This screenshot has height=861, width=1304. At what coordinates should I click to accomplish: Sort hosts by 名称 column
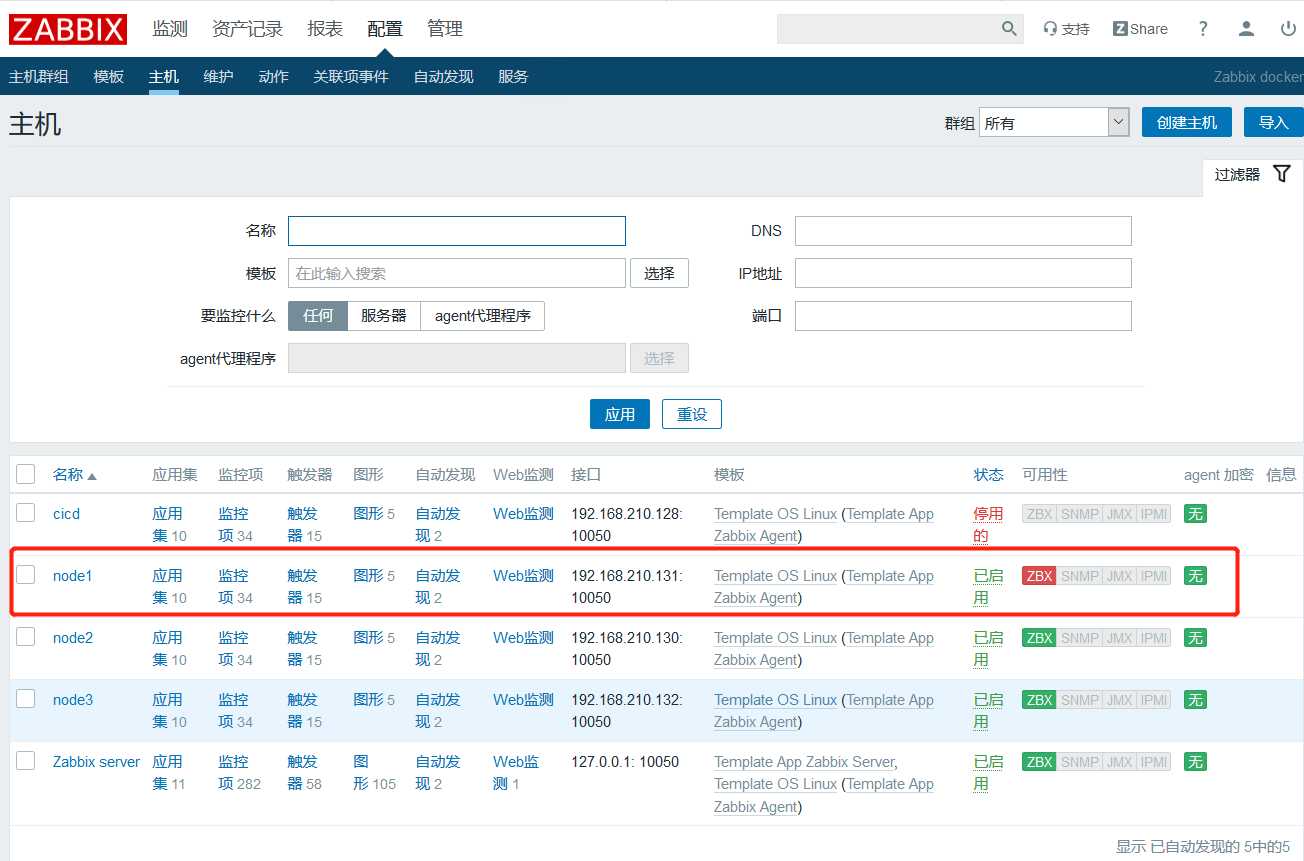pyautogui.click(x=75, y=475)
